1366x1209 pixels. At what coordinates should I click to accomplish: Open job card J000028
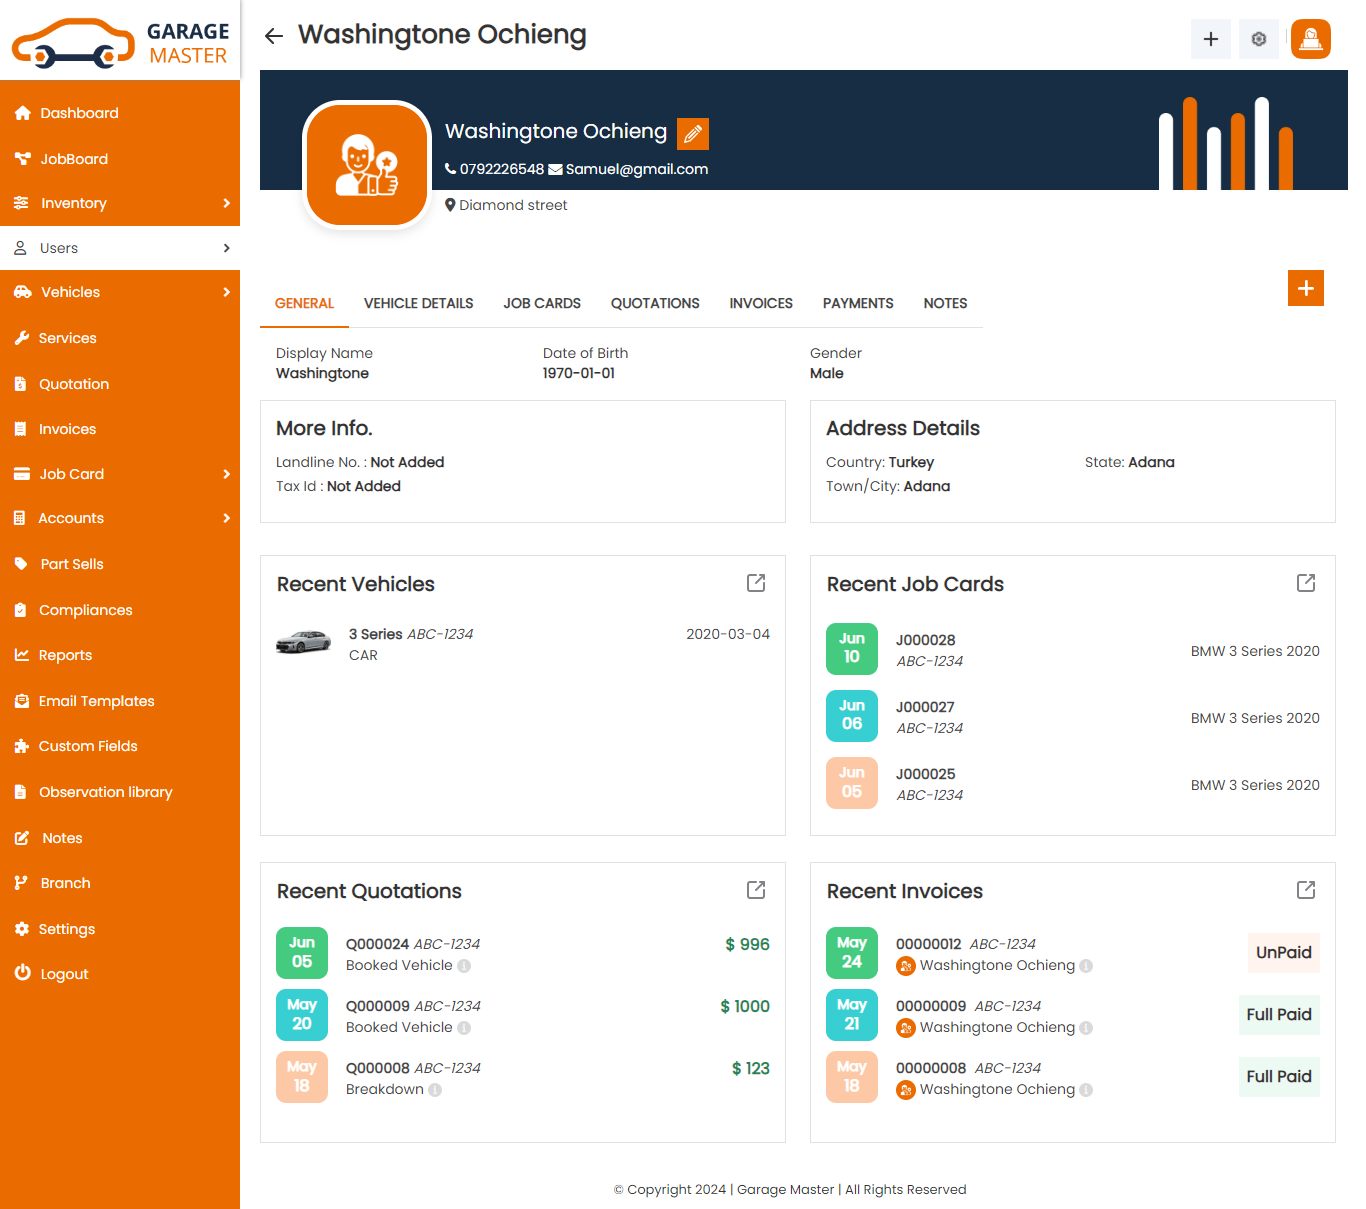(925, 640)
